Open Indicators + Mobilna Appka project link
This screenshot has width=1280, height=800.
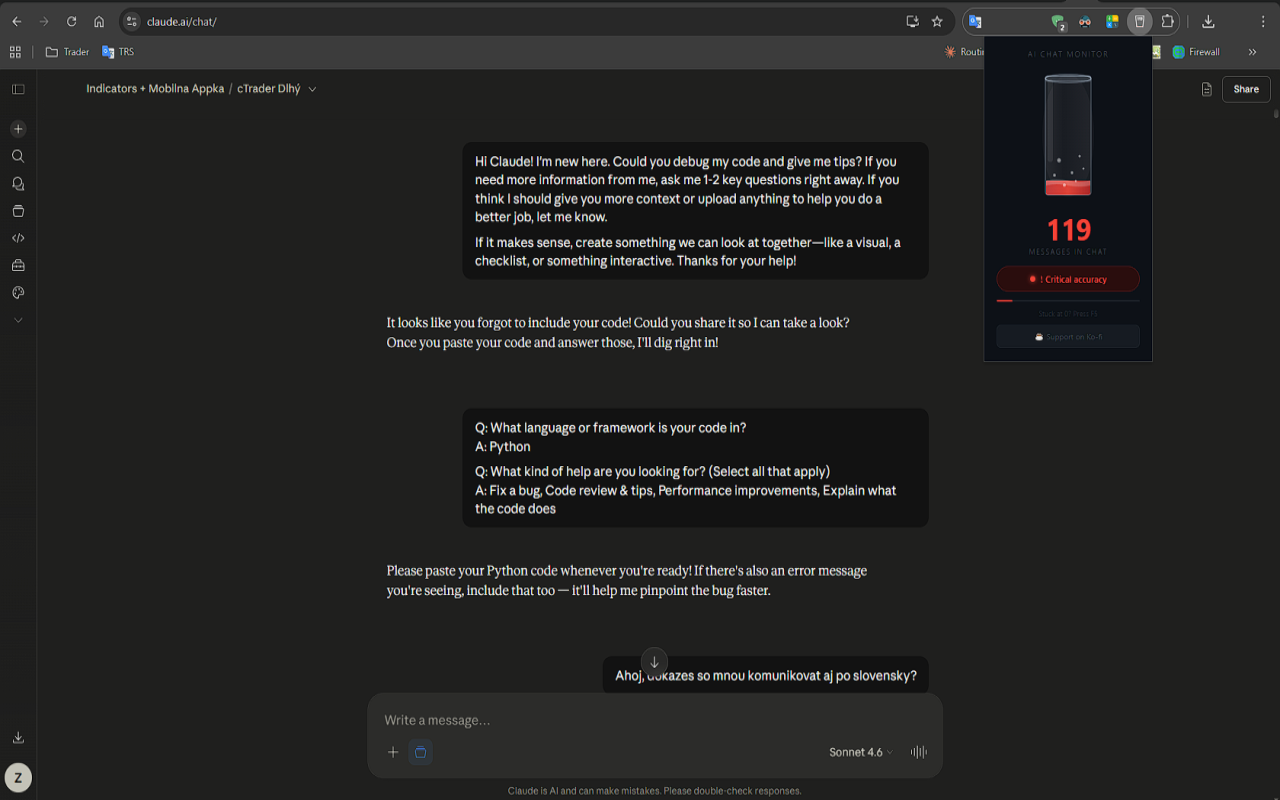(x=155, y=89)
